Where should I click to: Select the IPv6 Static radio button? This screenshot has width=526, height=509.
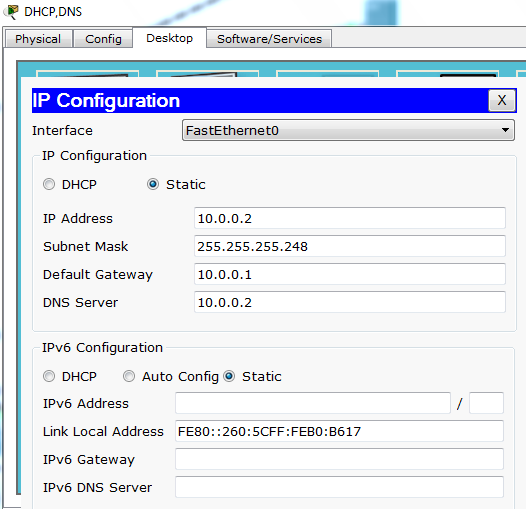pyautogui.click(x=229, y=376)
